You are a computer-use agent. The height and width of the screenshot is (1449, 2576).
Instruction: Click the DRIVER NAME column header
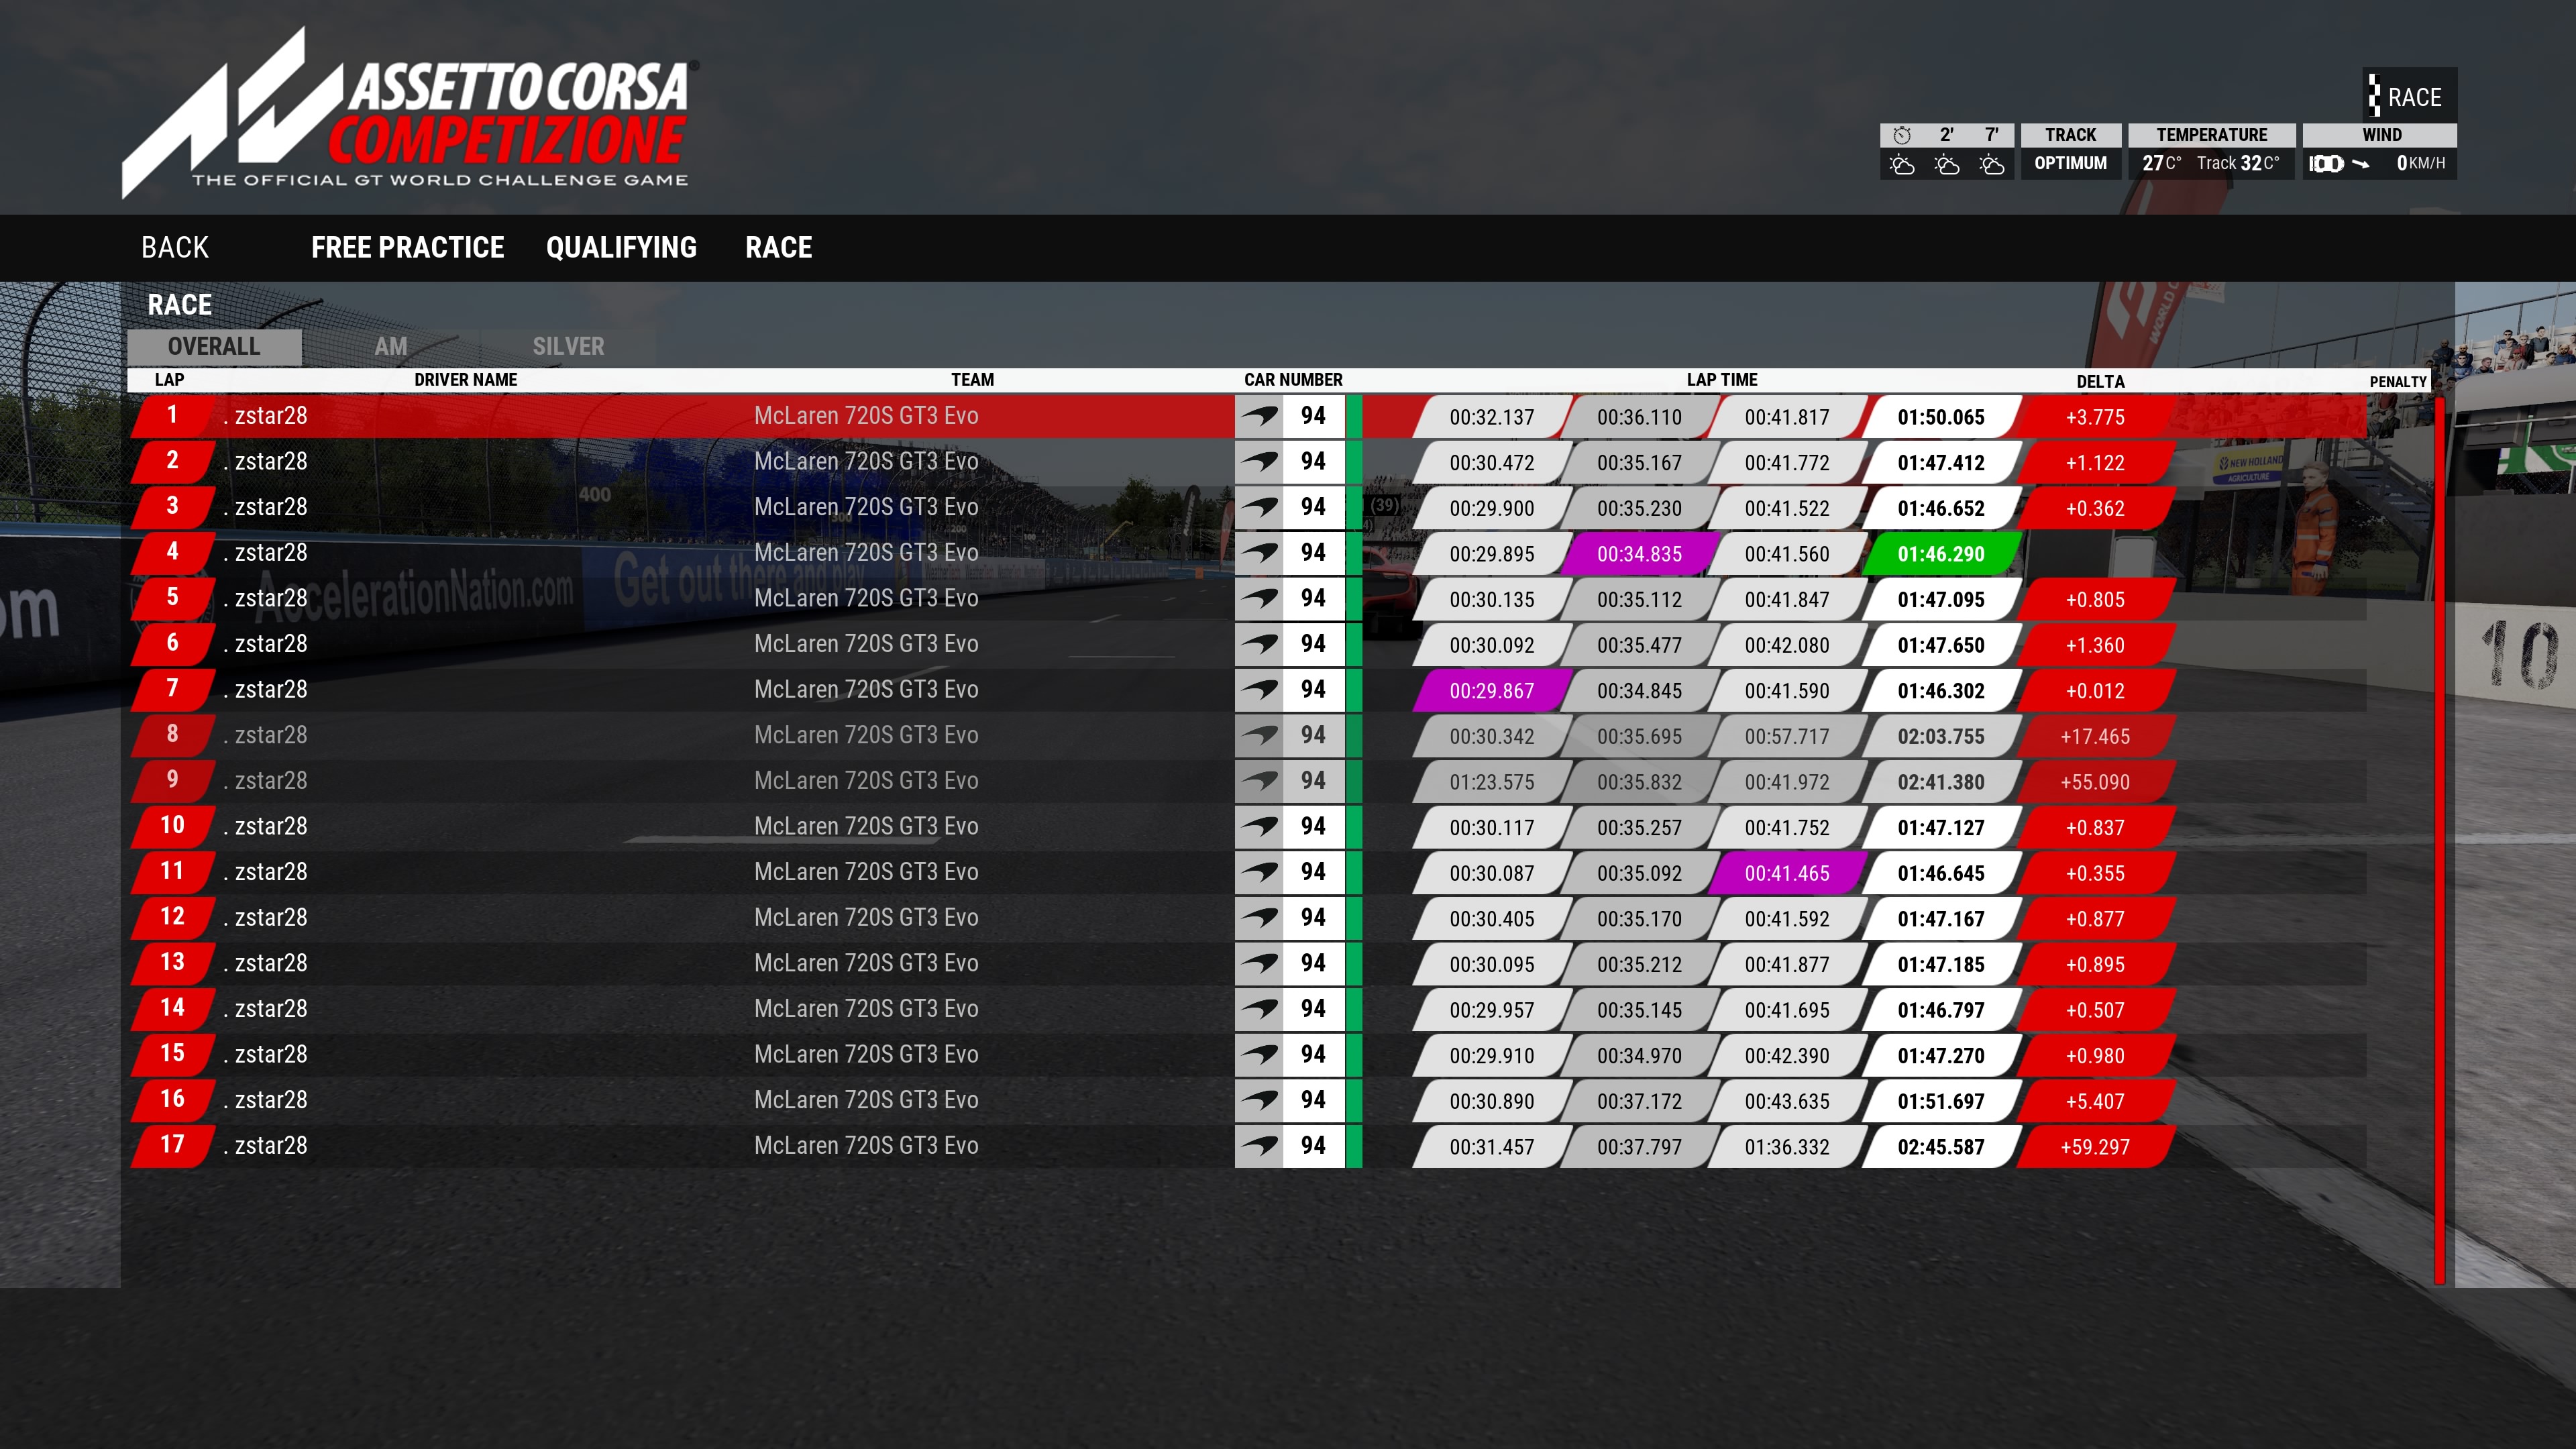click(466, 380)
